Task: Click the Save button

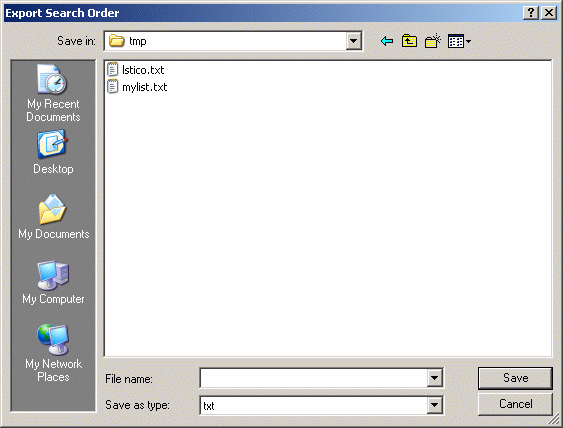Action: [x=515, y=378]
